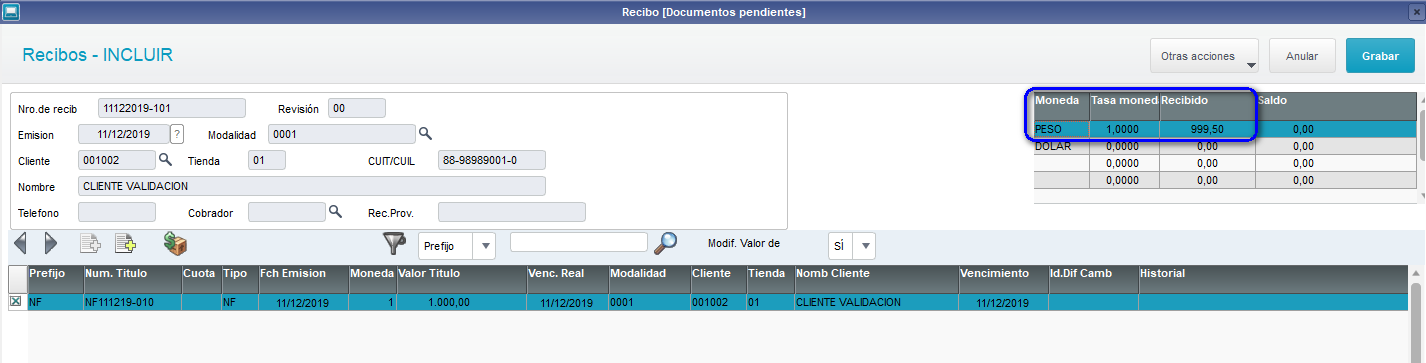Go to previous record with left arrow
Viewport: 1426px width, 363px height.
tap(20, 243)
